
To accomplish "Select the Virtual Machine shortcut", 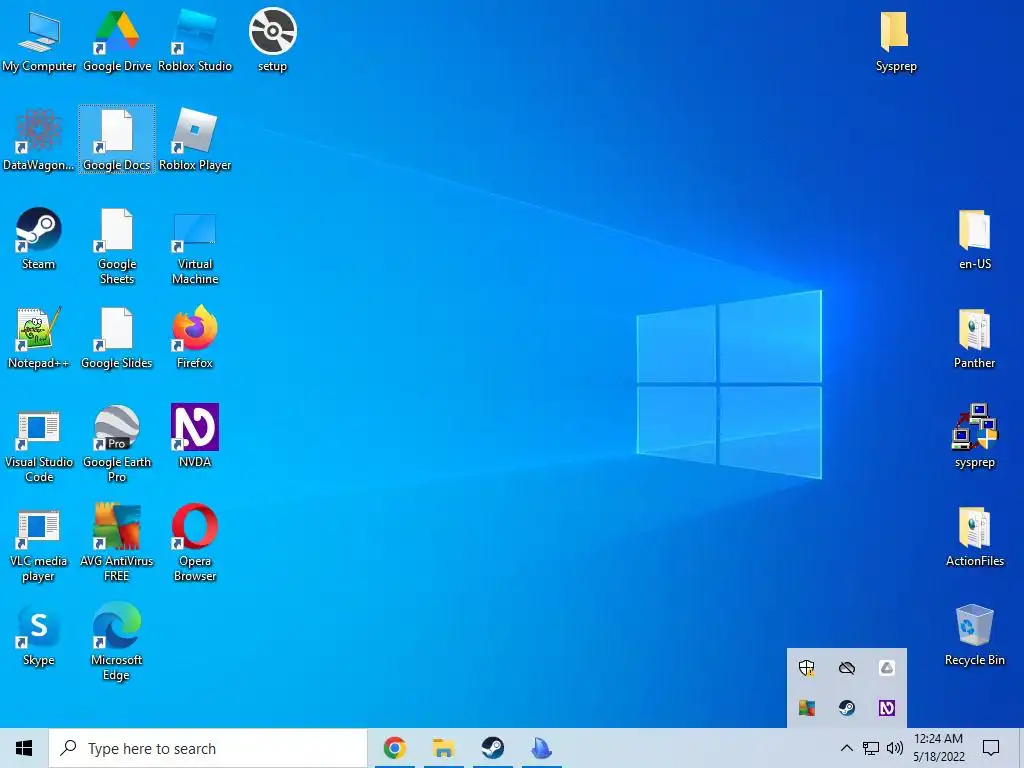I will point(195,246).
